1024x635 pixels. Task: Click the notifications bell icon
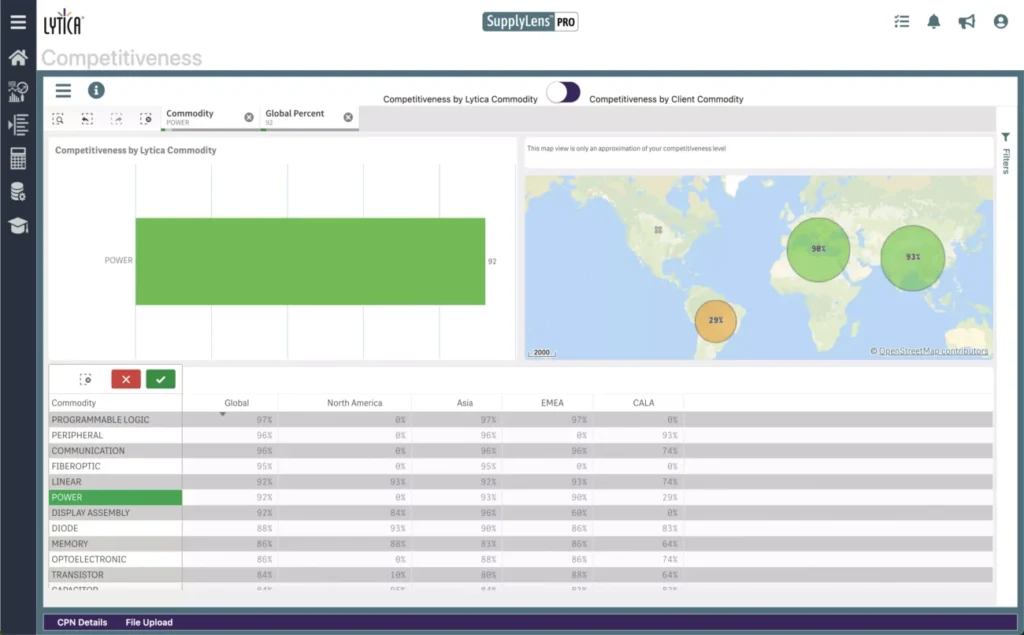click(x=934, y=21)
